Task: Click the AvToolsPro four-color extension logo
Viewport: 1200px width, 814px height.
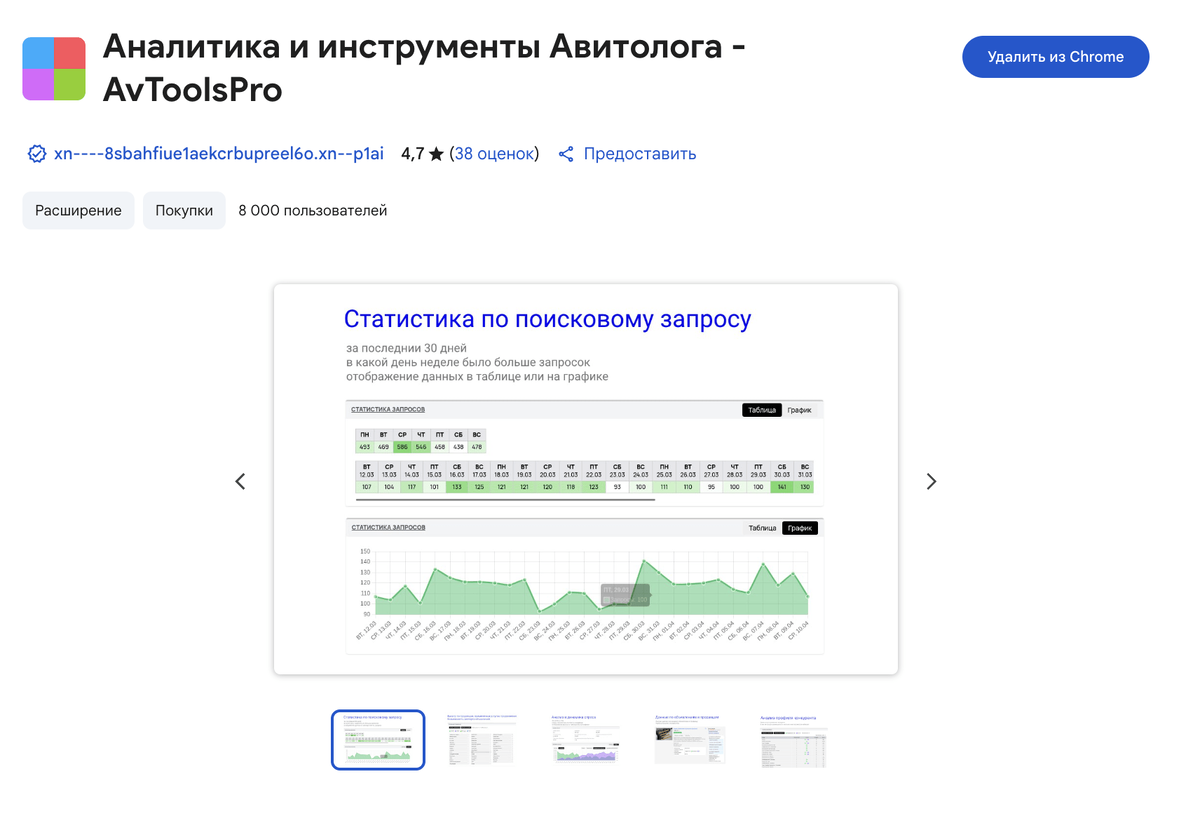Action: click(x=54, y=69)
